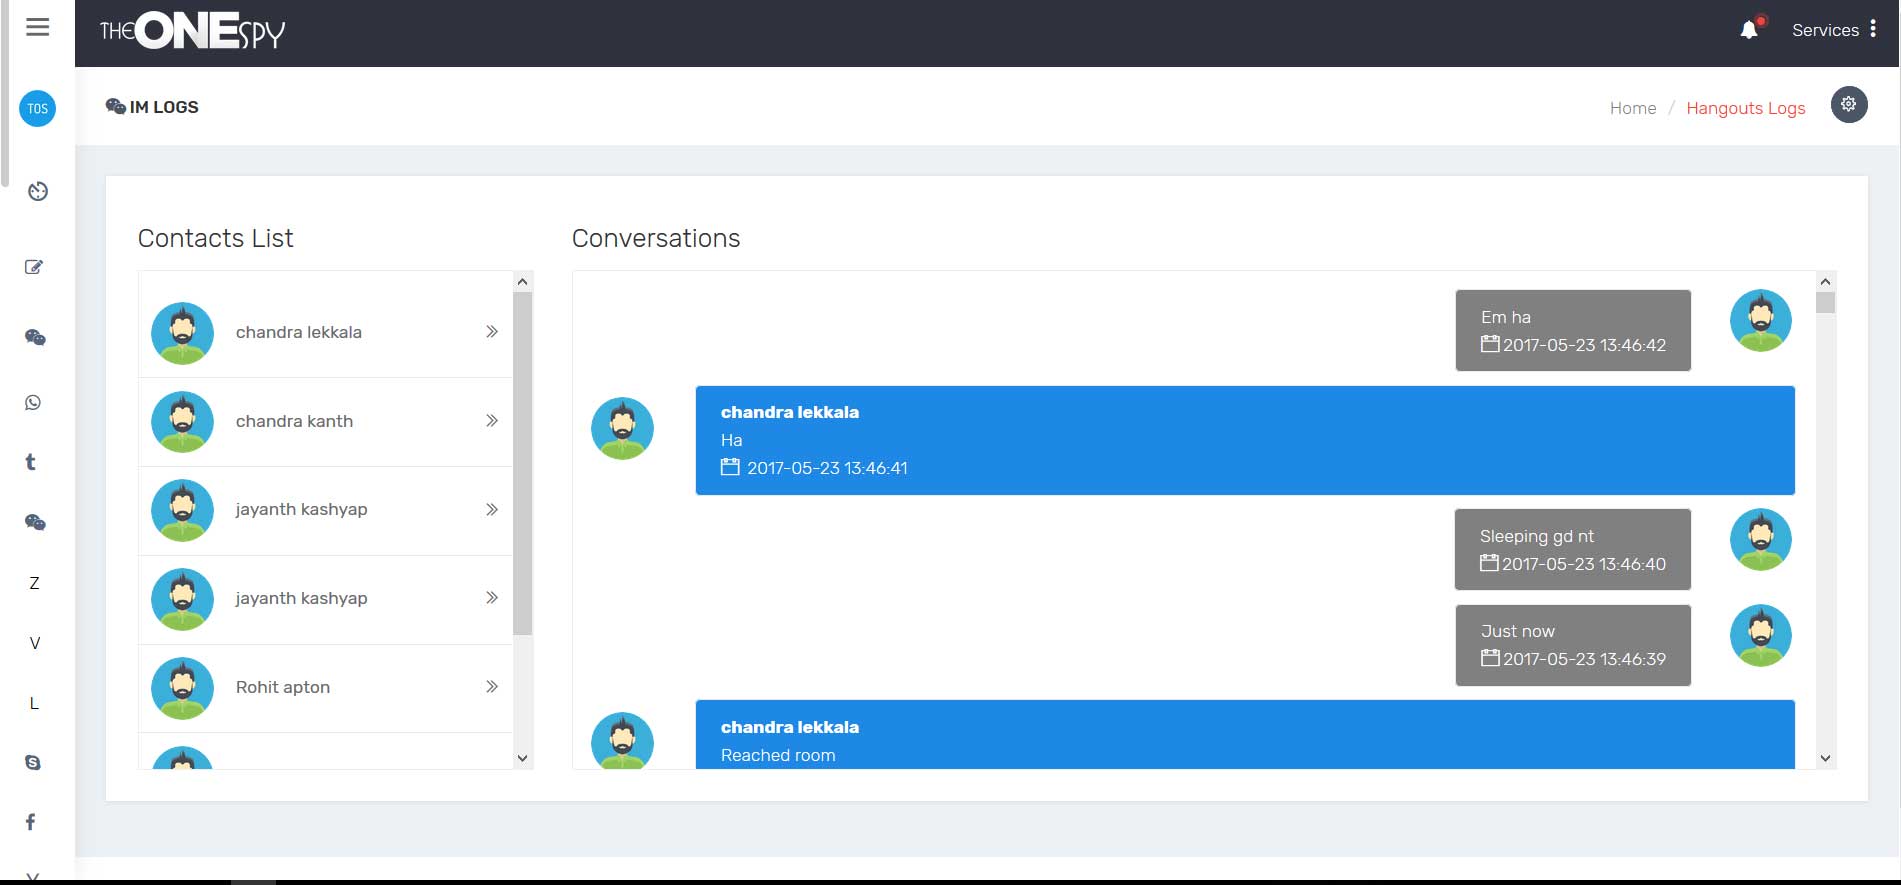Expand the chandra lekkala contact chevron
1901x885 pixels.
coord(491,332)
